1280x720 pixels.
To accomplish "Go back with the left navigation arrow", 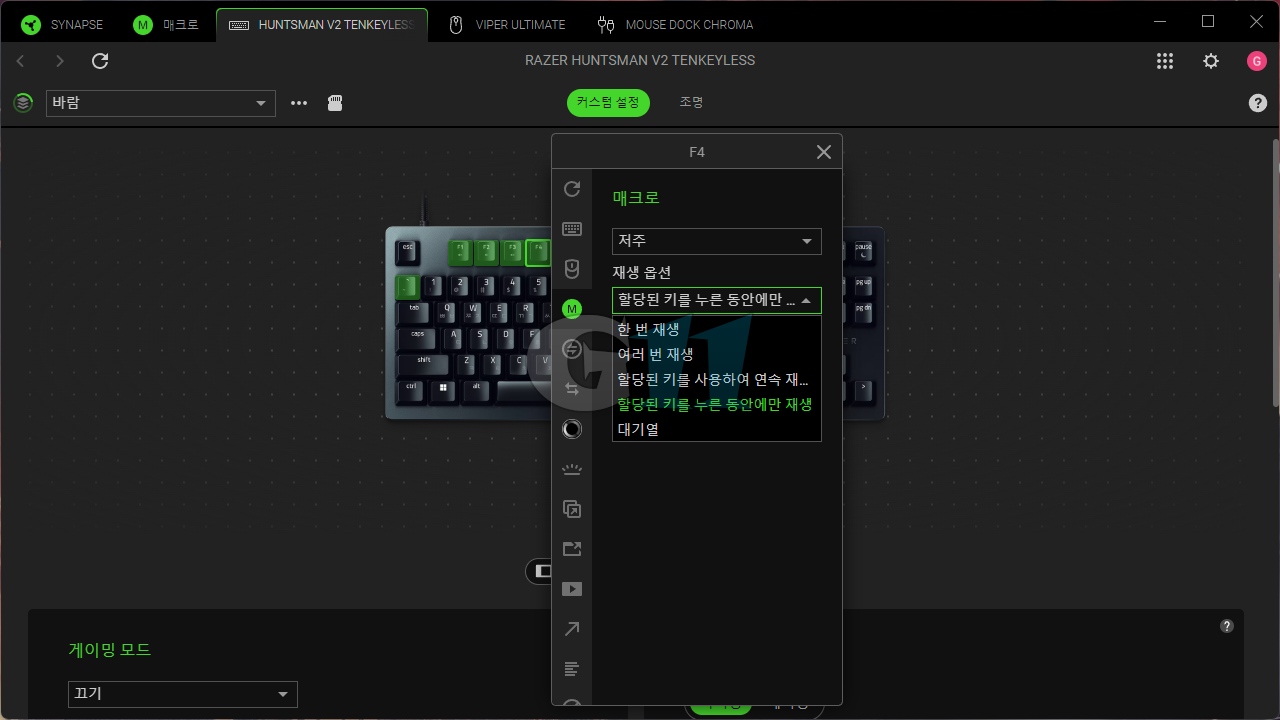I will pyautogui.click(x=21, y=61).
